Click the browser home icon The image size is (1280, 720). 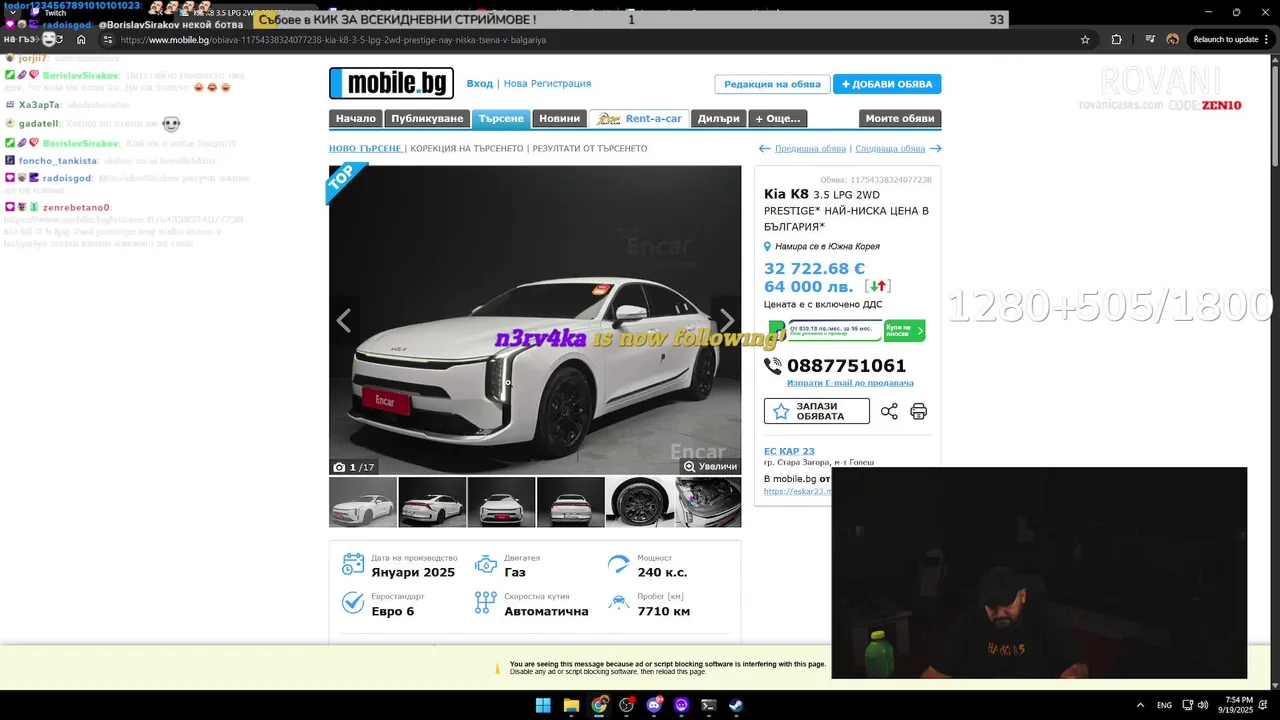click(81, 40)
